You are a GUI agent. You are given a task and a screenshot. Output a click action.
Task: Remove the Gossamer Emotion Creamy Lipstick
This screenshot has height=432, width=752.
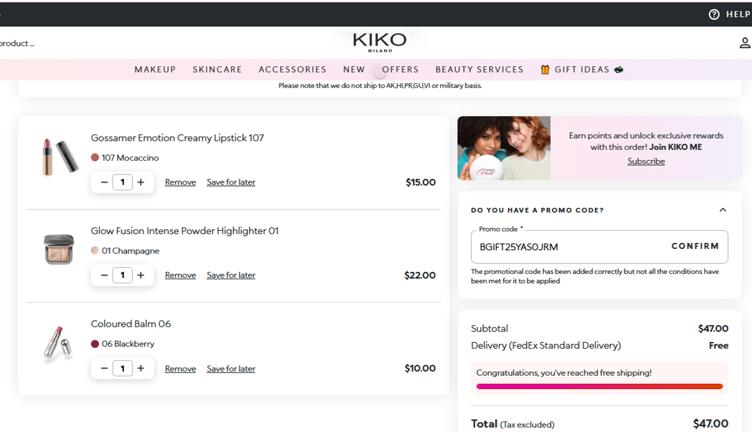[180, 182]
